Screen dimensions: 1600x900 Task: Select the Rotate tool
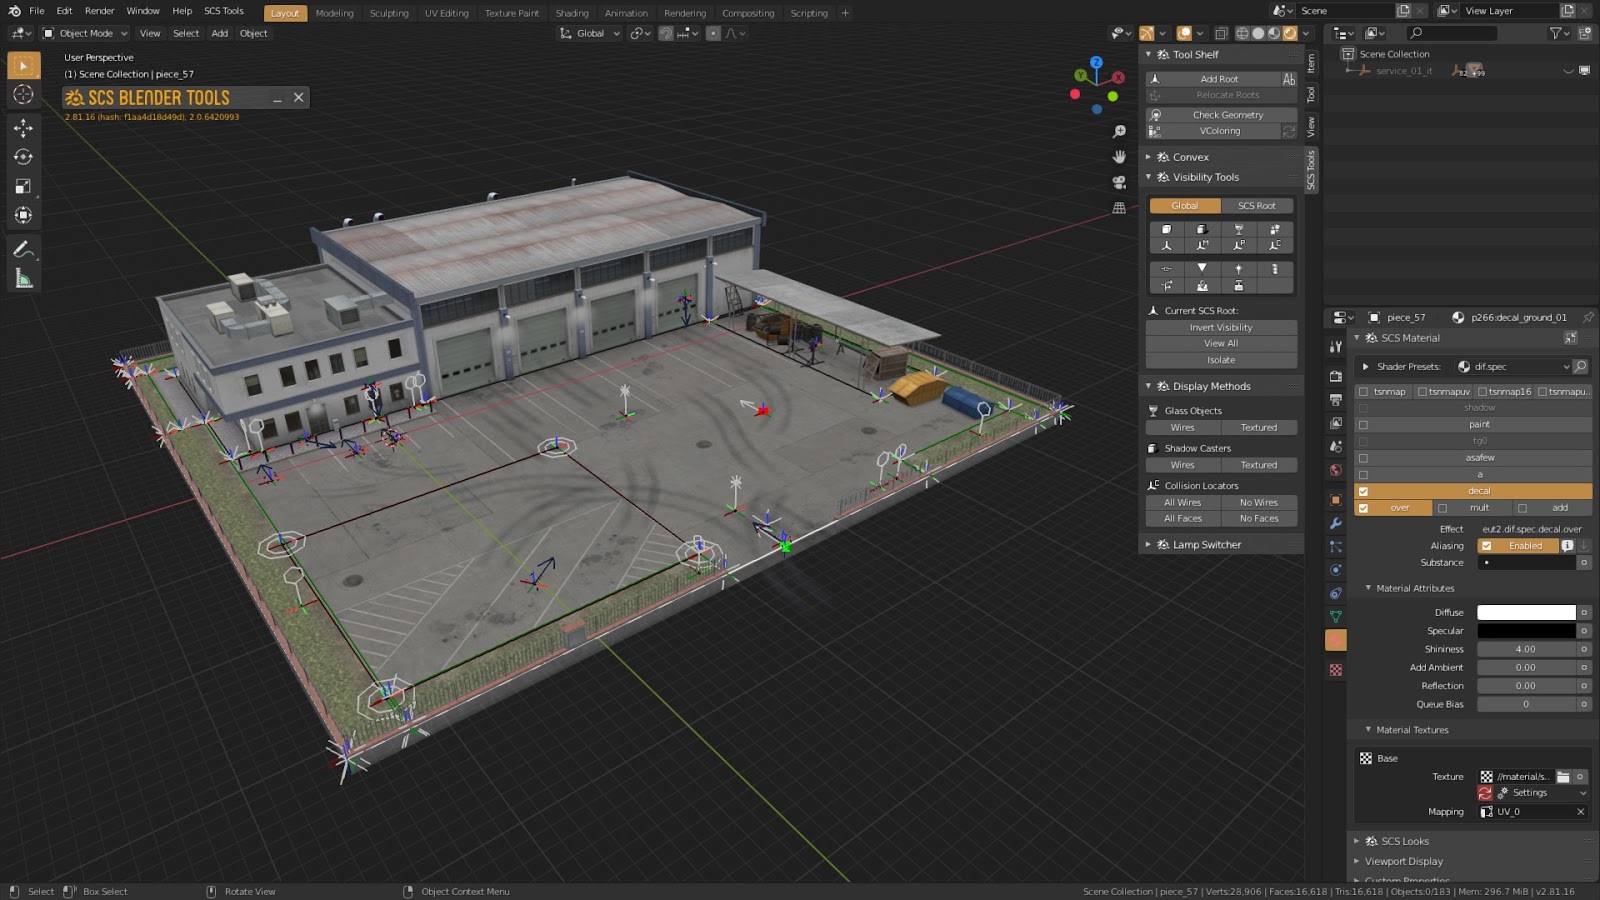pos(23,157)
